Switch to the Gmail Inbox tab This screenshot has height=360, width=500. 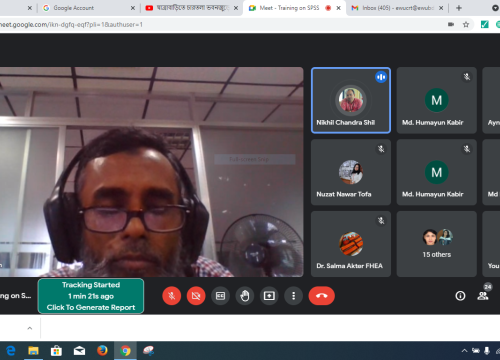pos(397,8)
